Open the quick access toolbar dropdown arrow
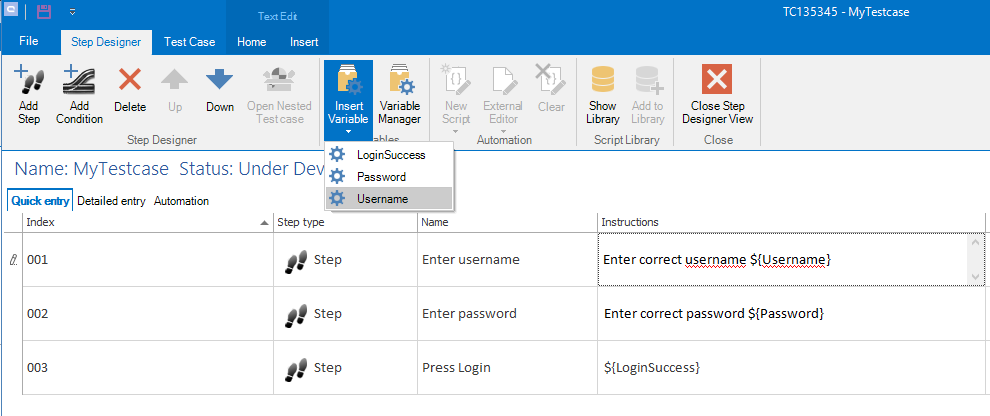This screenshot has height=416, width=990. [x=73, y=13]
